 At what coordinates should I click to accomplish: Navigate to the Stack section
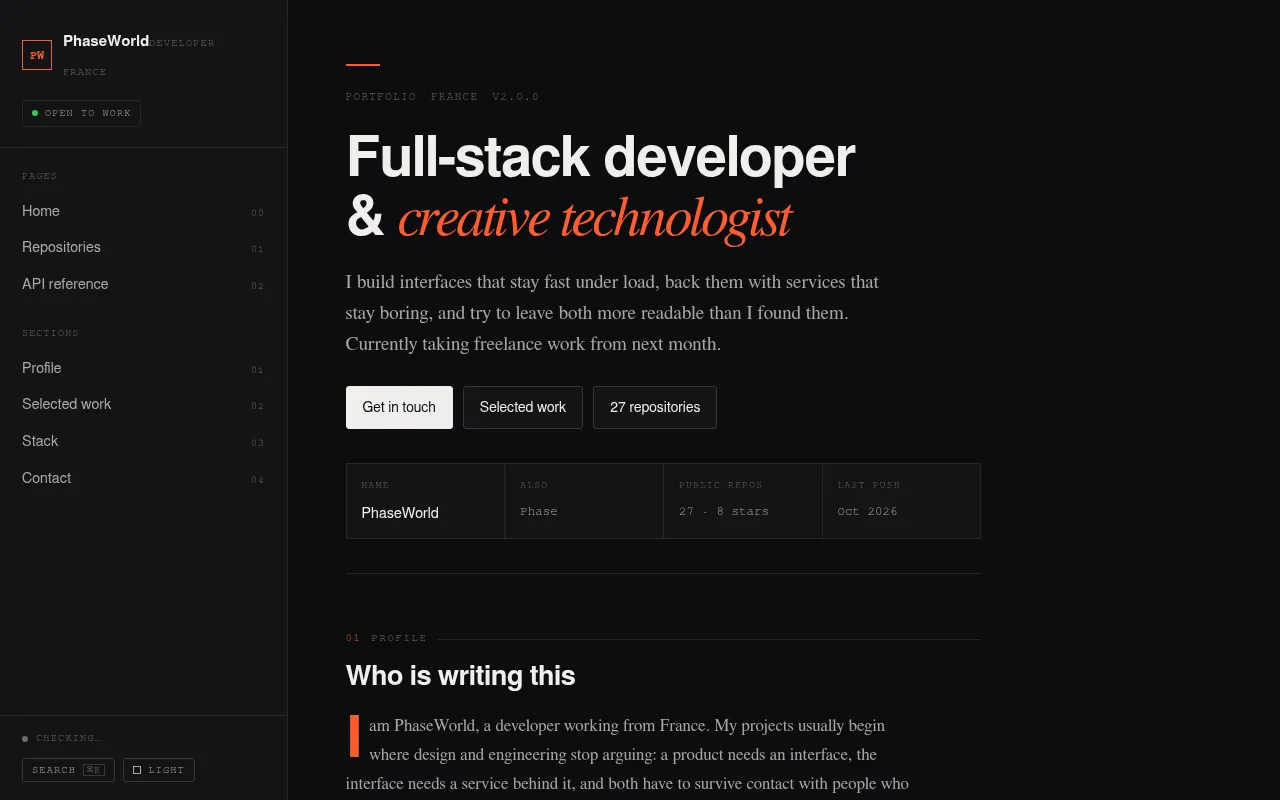pyautogui.click(x=143, y=441)
